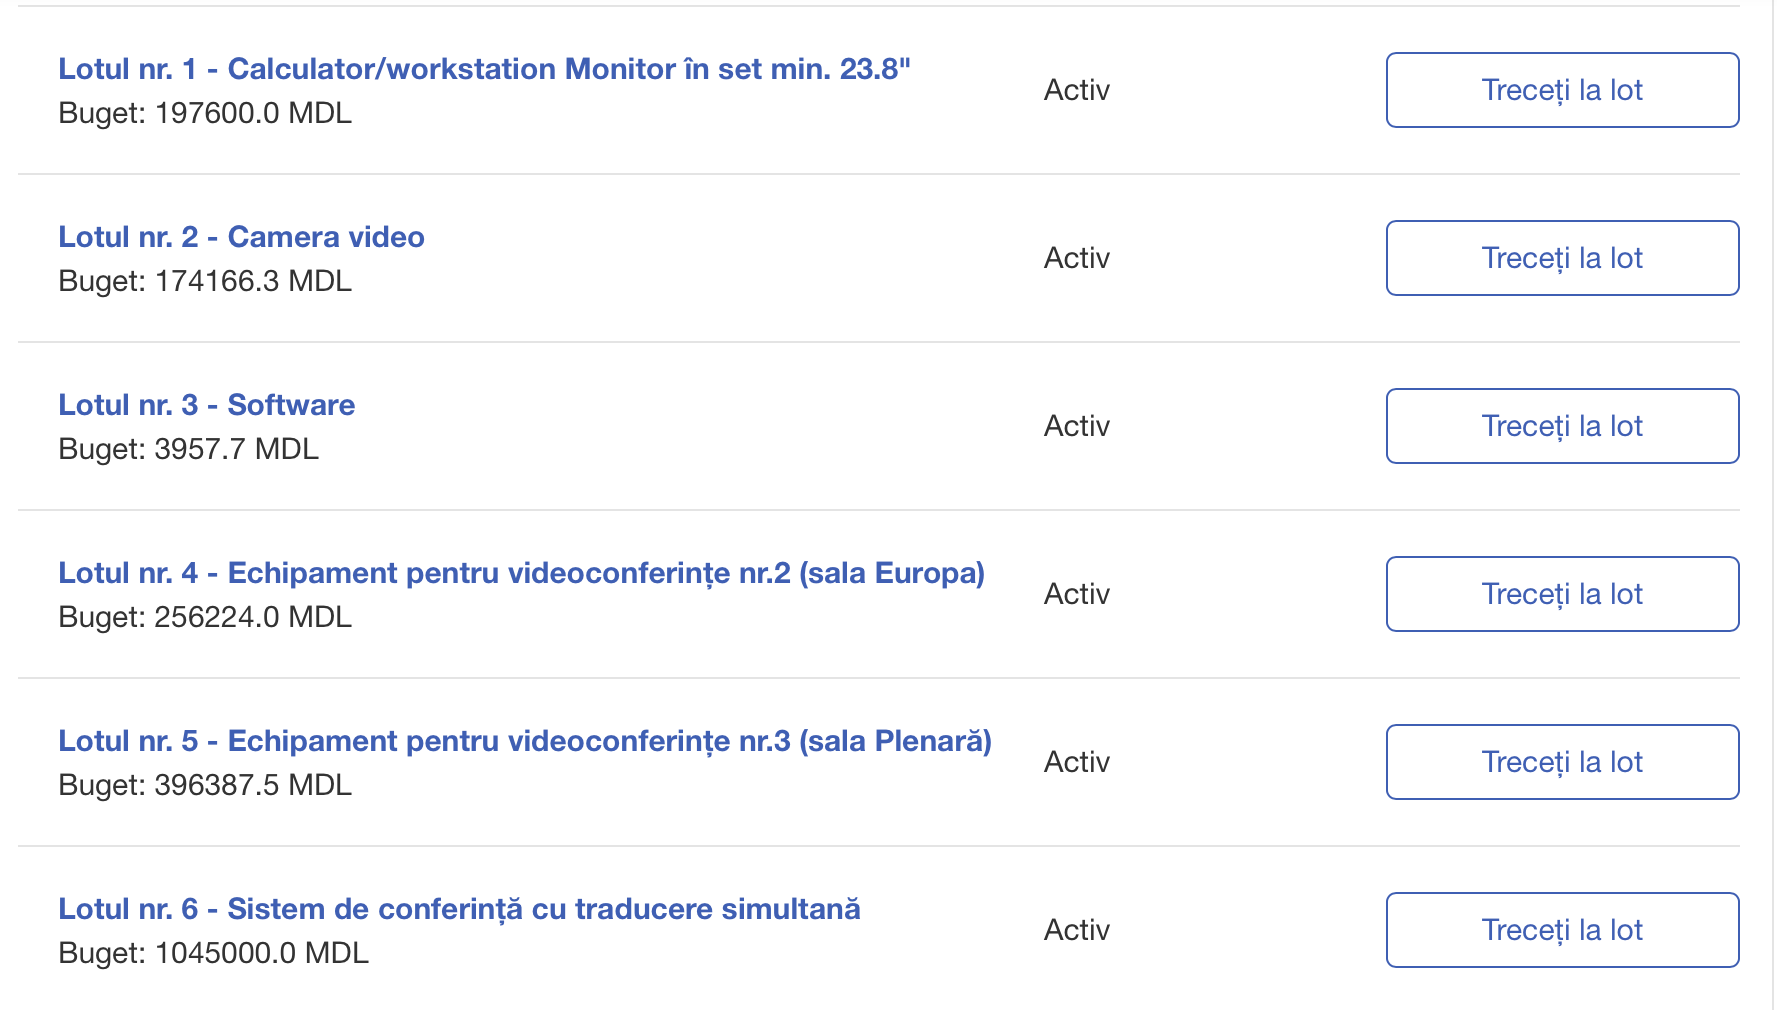Click the Buget 1045000.0 MDL text

(213, 953)
